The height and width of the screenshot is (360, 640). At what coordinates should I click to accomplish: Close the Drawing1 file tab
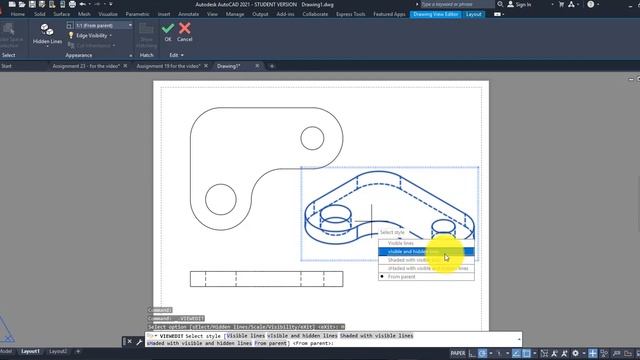tap(257, 66)
